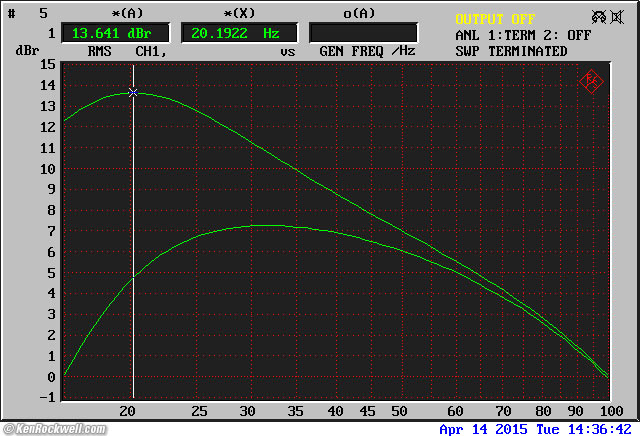Click the GEN FREQ /Hz axis label
Screen dimensions: 640x436
(367, 51)
